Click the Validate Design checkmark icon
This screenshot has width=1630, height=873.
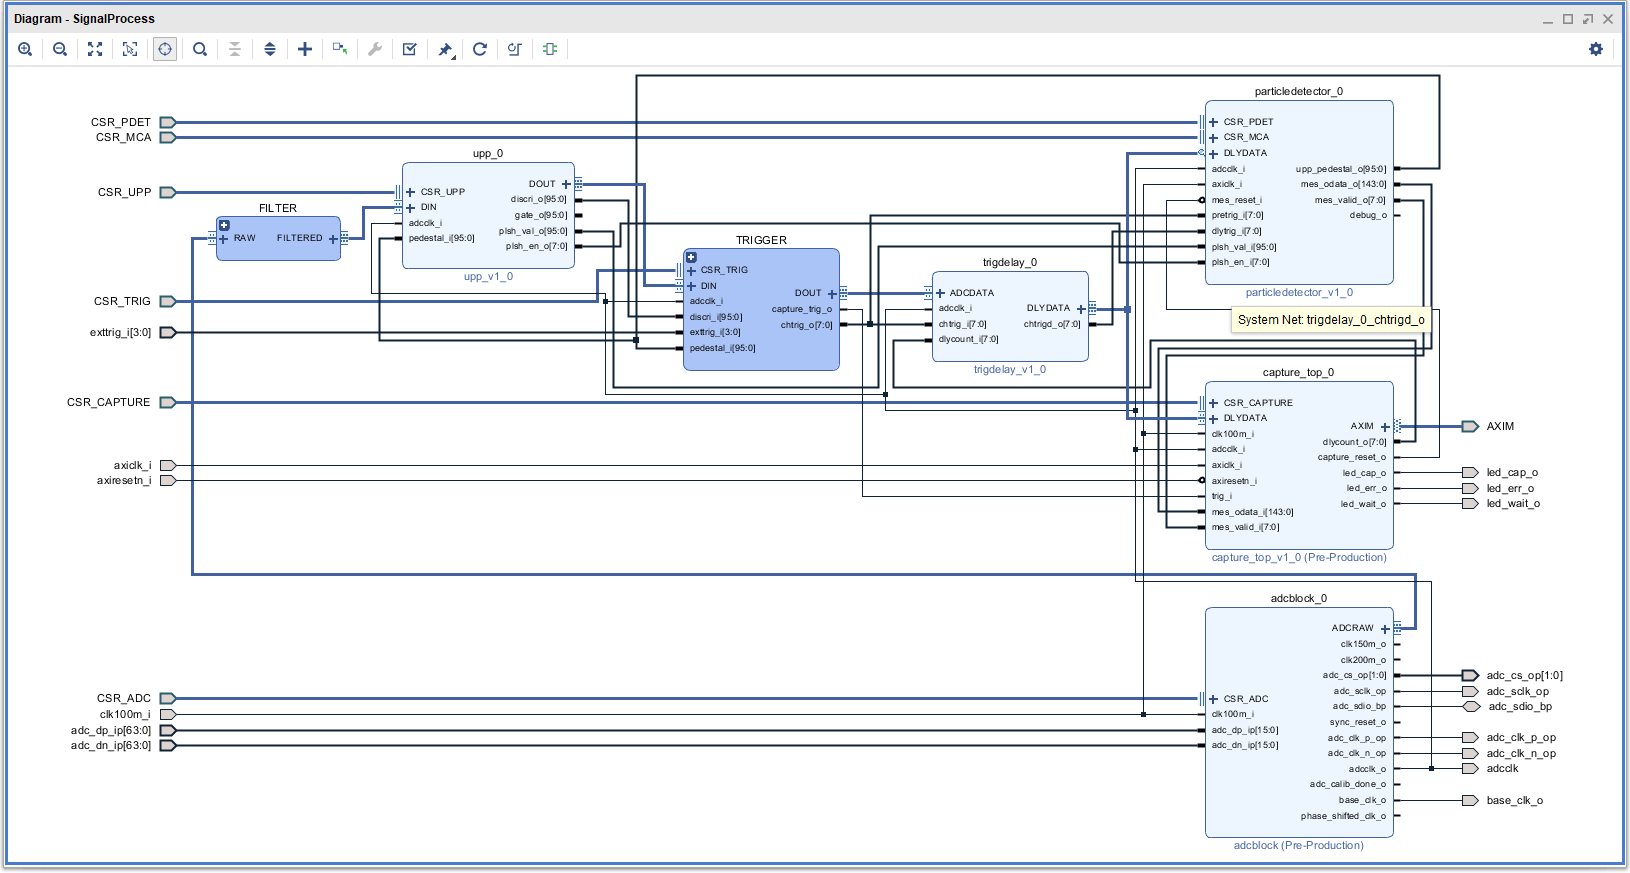click(x=410, y=49)
